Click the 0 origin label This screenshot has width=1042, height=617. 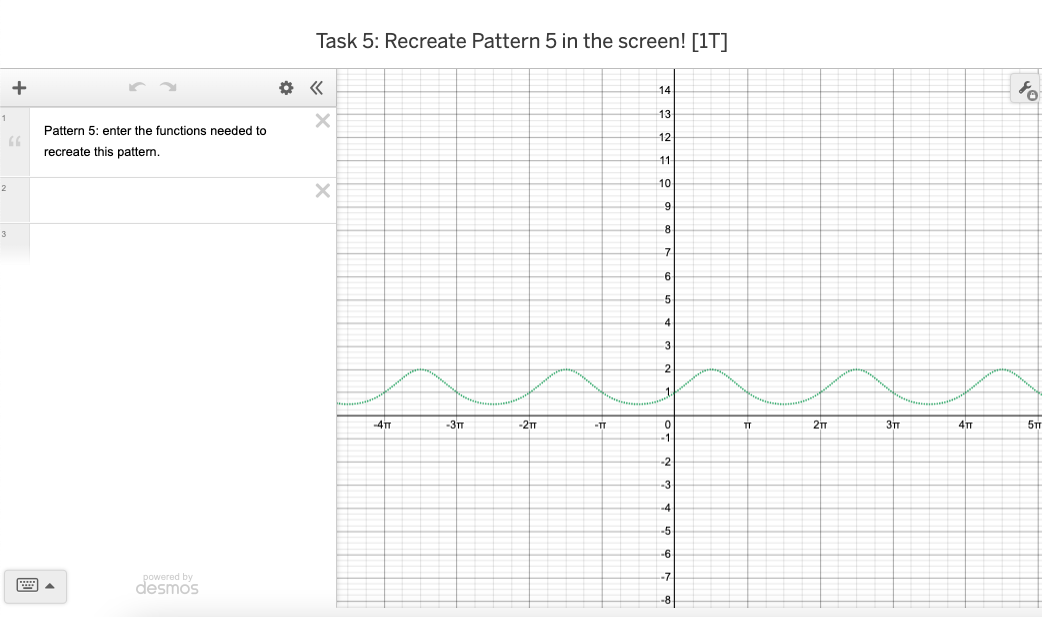pos(668,425)
